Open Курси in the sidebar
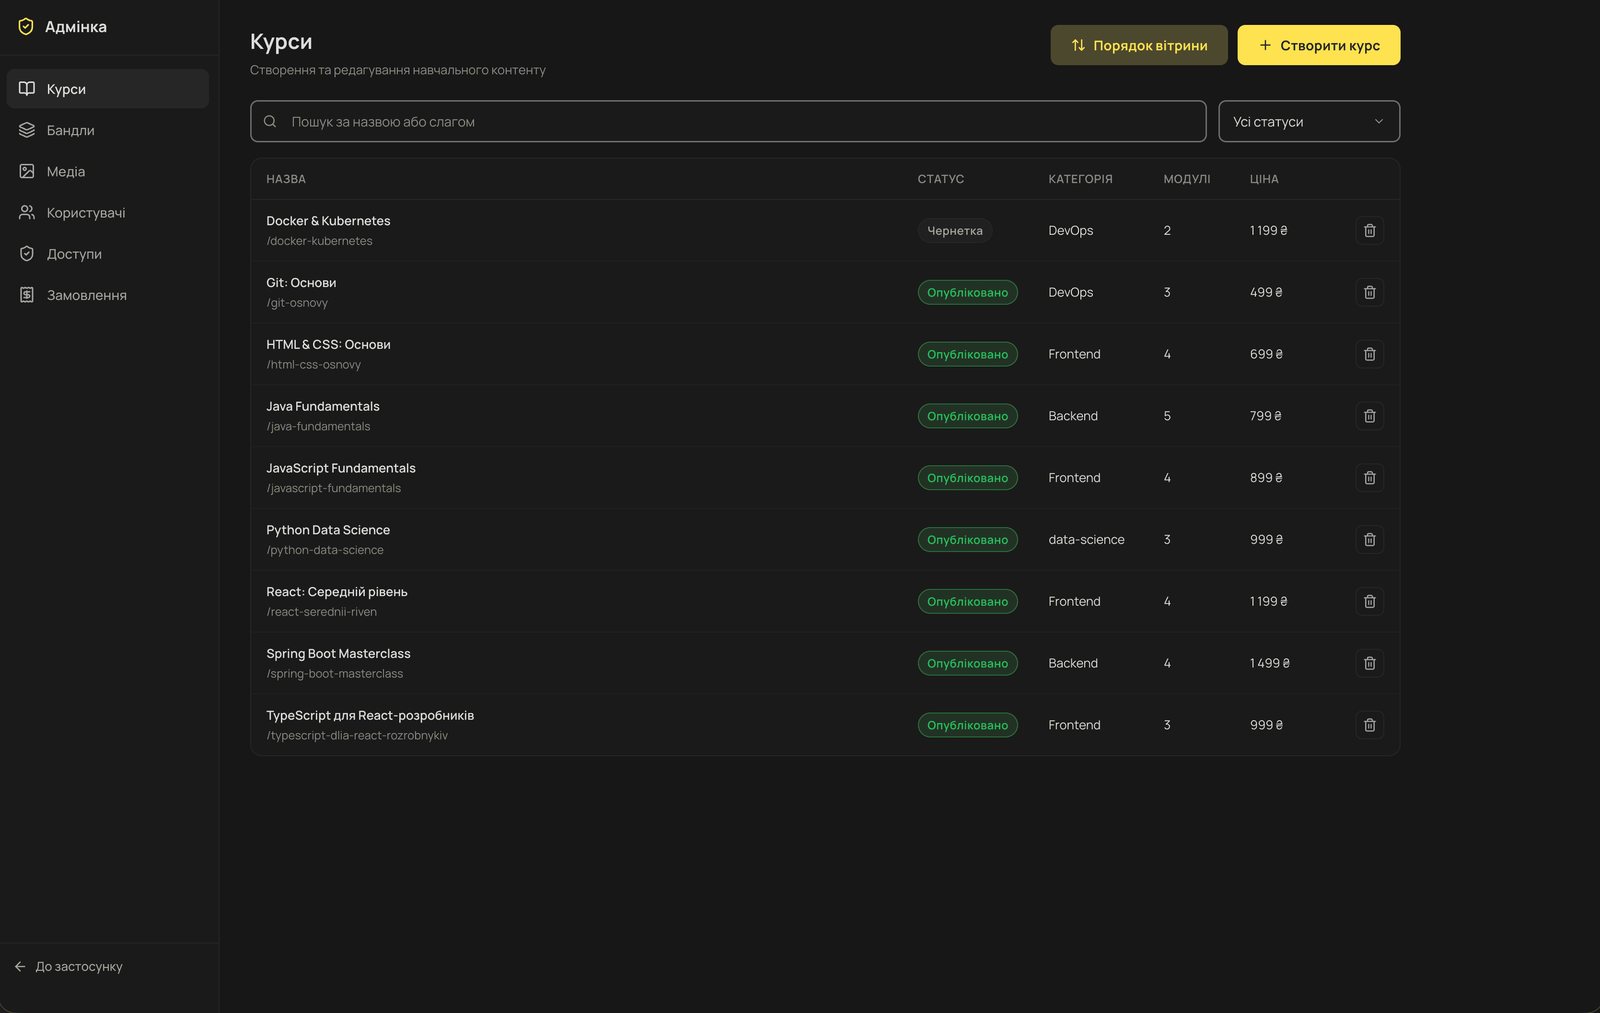Viewport: 1600px width, 1013px height. (108, 89)
